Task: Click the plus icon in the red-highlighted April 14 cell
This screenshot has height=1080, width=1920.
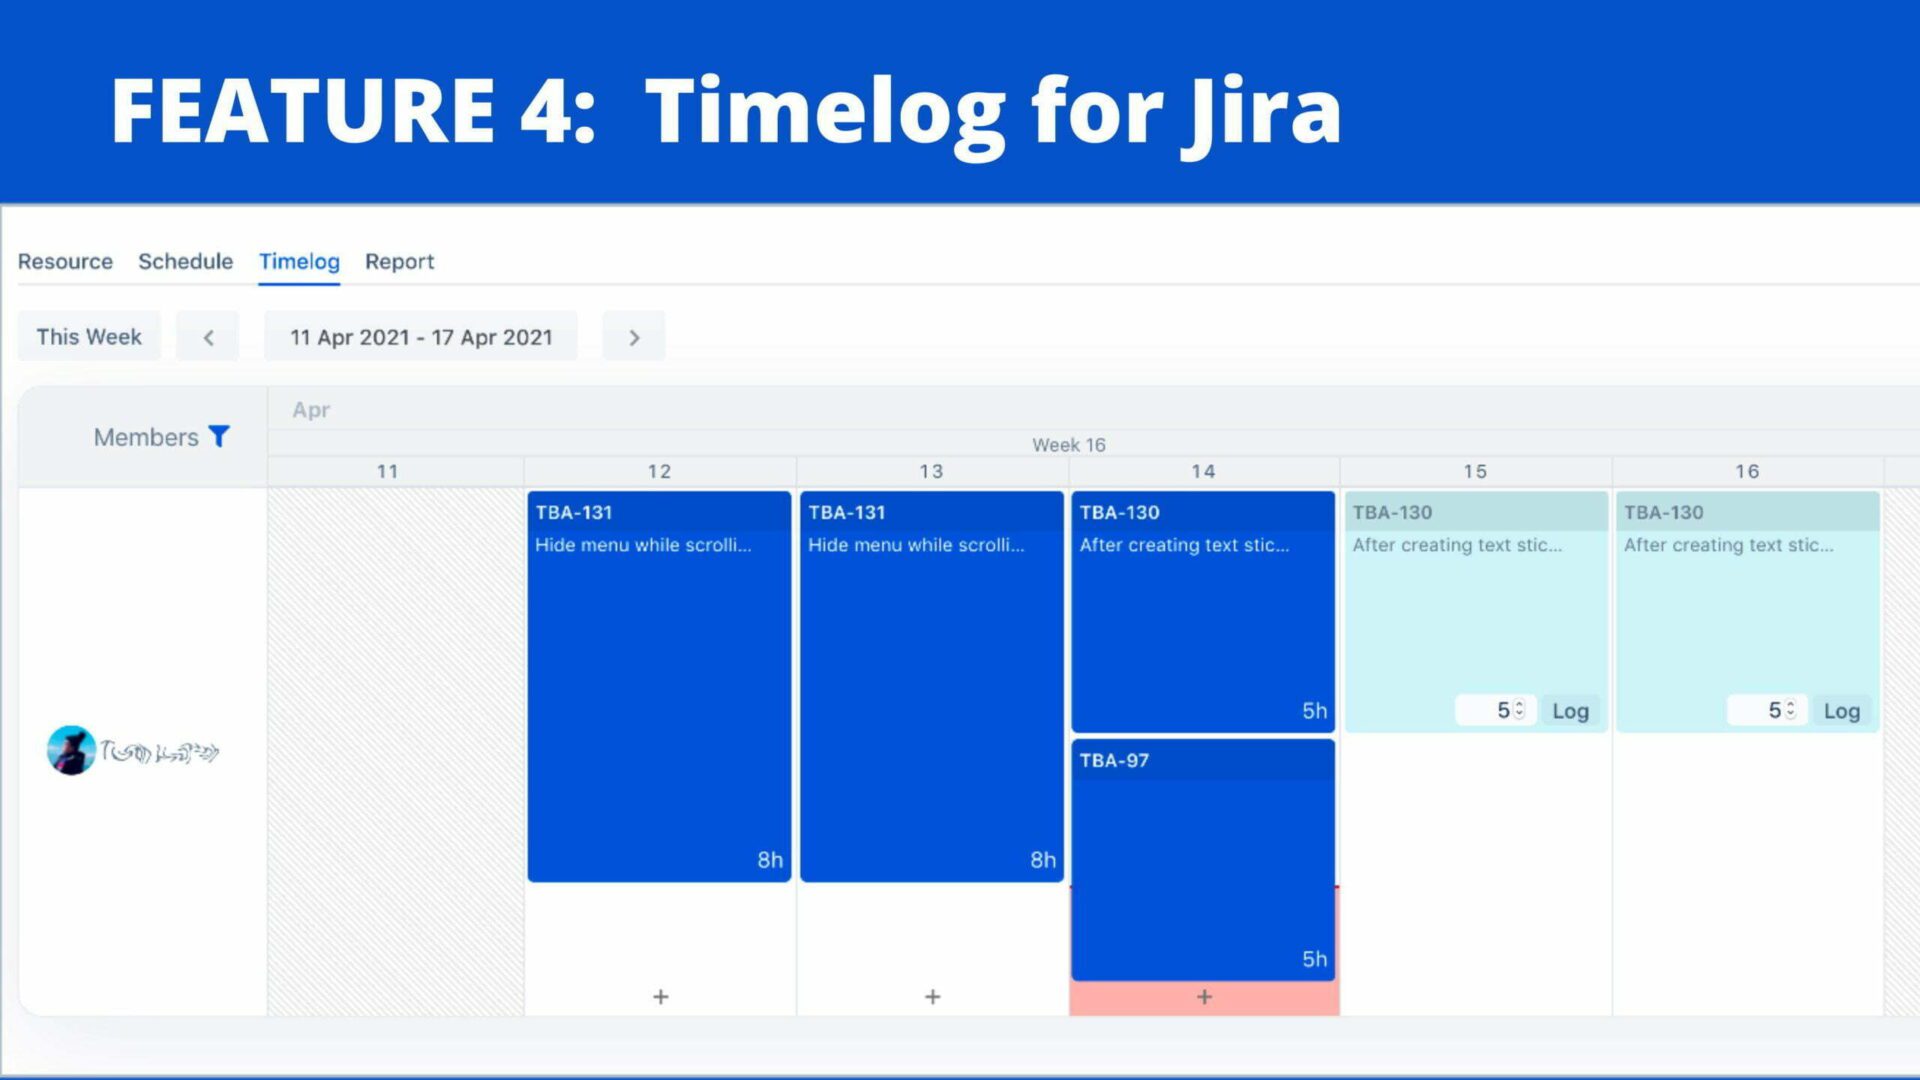Action: [x=1203, y=996]
